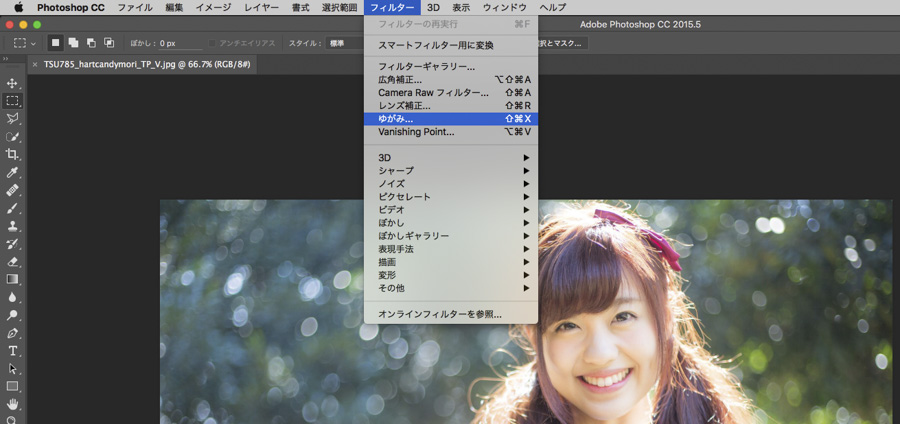This screenshot has width=900, height=424.
Task: Open the ファイル menu
Action: [135, 7]
